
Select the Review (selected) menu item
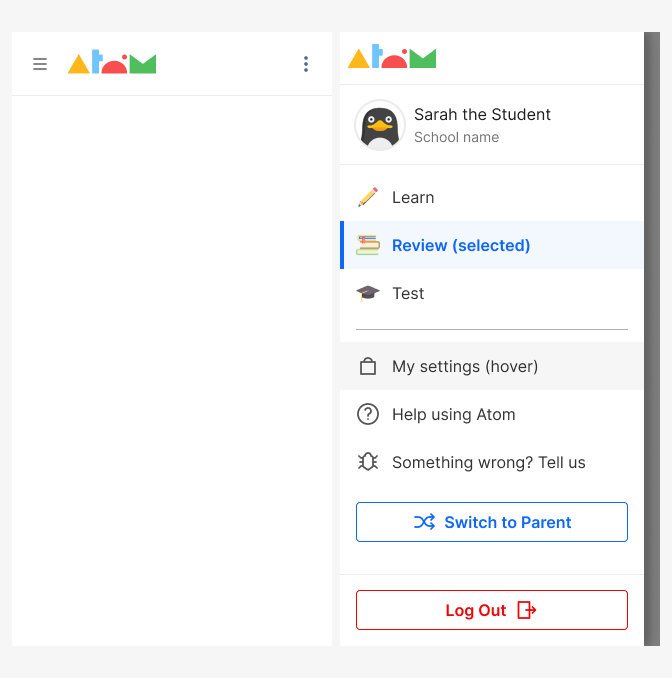tap(492, 245)
